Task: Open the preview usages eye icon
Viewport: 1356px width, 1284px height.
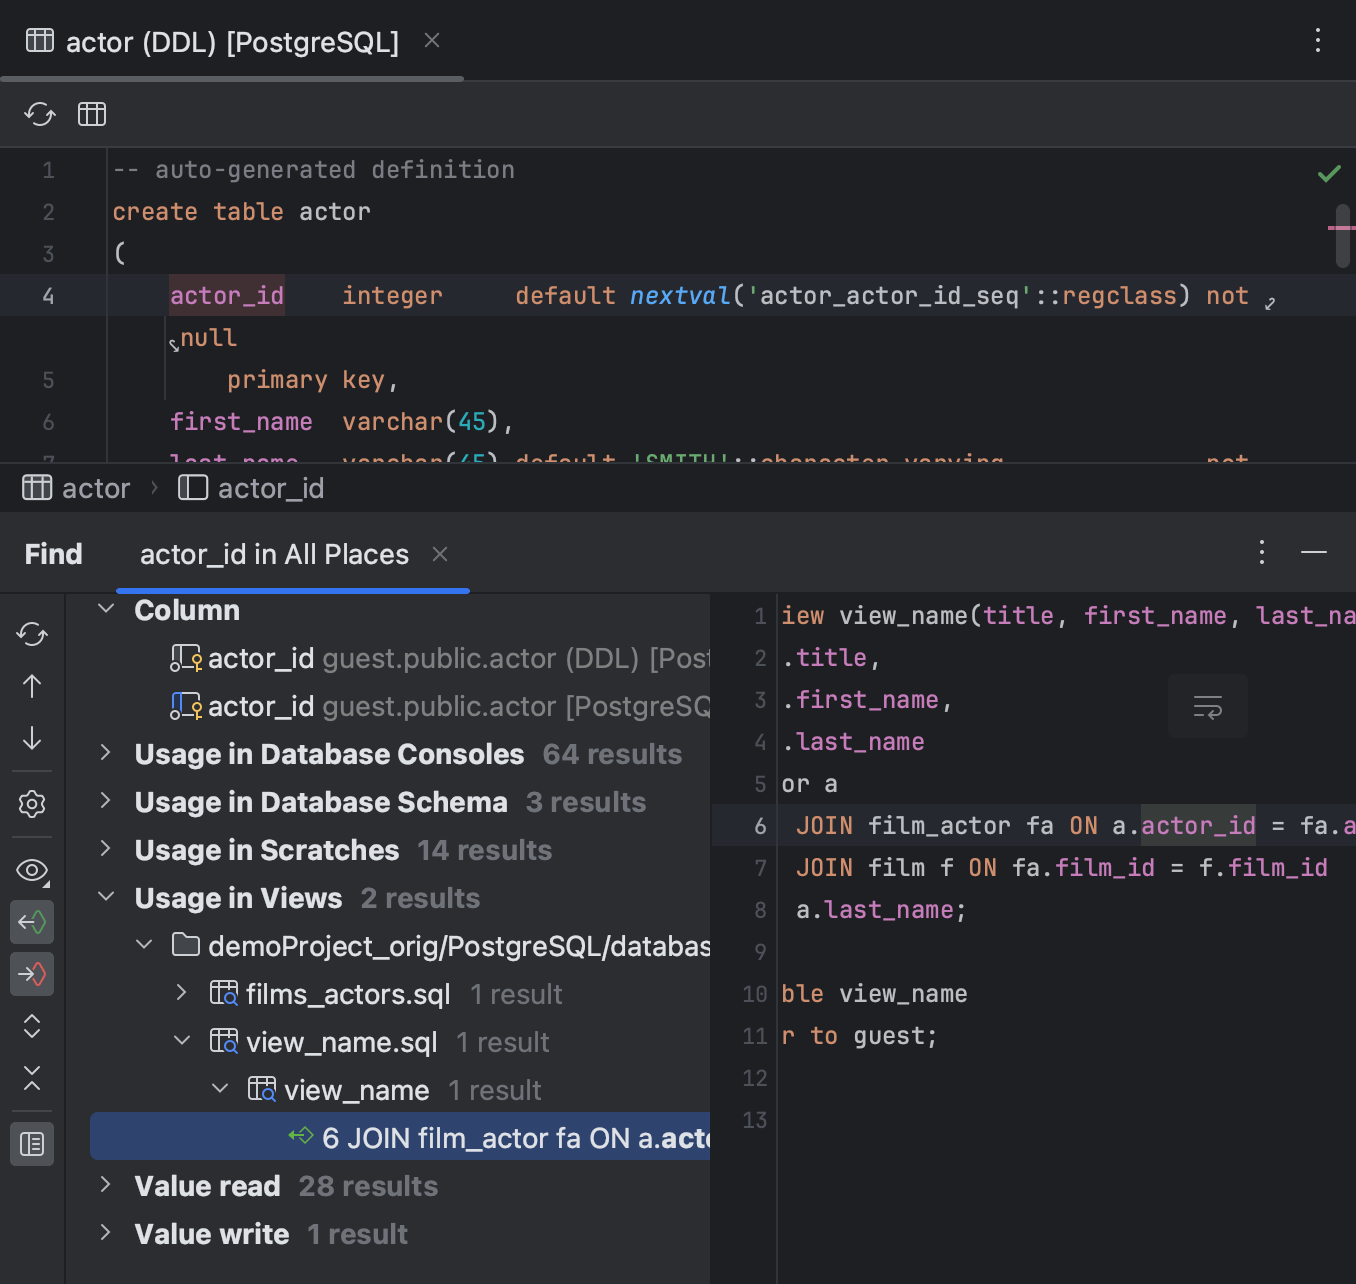Action: [32, 871]
